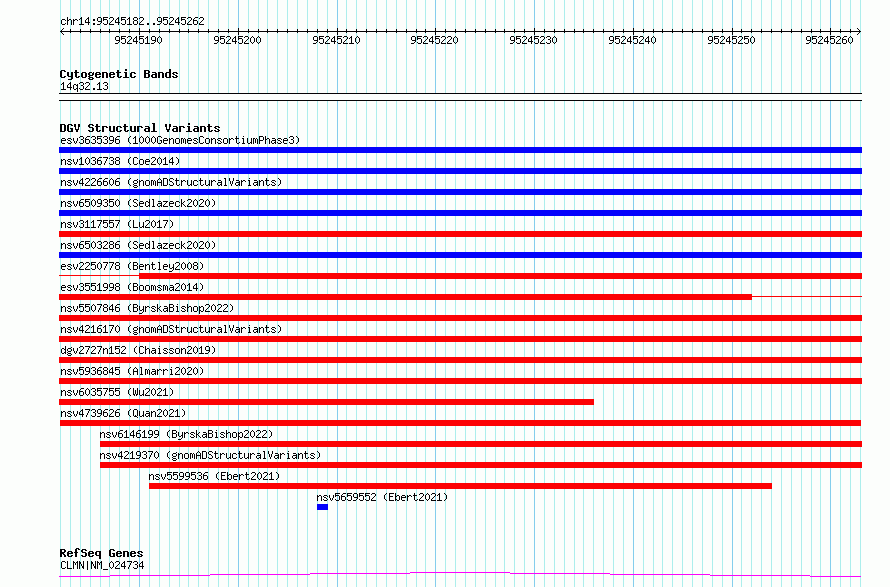Click the blue bar under nsv6503286
The image size is (890, 587).
[460, 255]
